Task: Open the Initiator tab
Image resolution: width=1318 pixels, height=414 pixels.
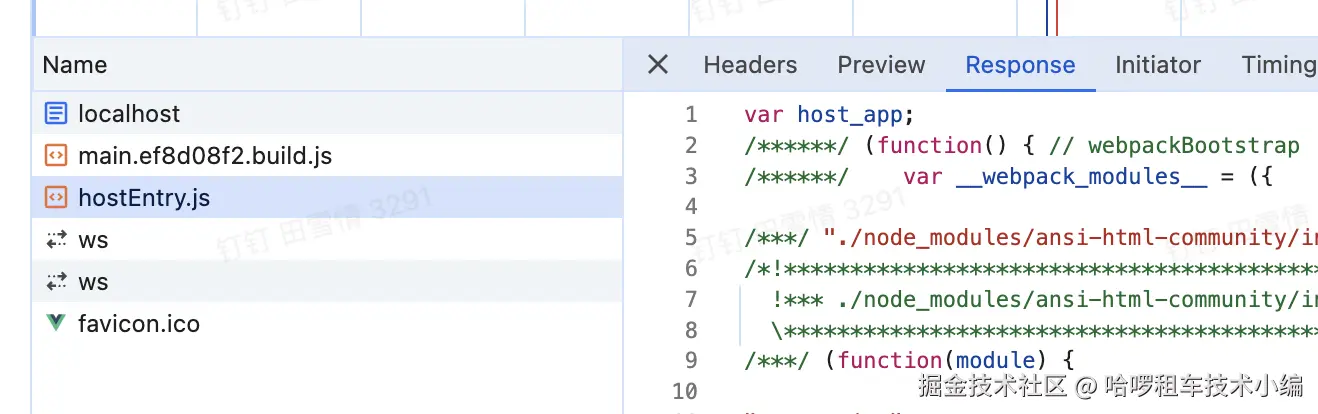Action: (x=1158, y=65)
